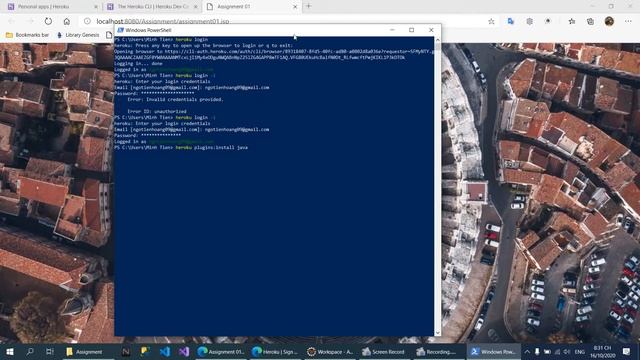
Task: Click PowerShell scrollbar up arrow
Action: coord(438,40)
